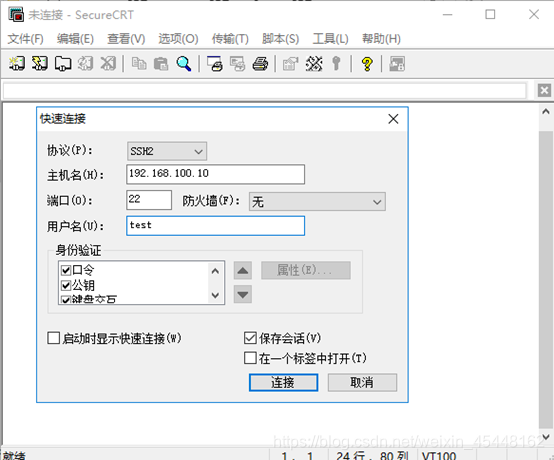The image size is (554, 460).
Task: Open the 选项(O) menu
Action: click(x=178, y=39)
